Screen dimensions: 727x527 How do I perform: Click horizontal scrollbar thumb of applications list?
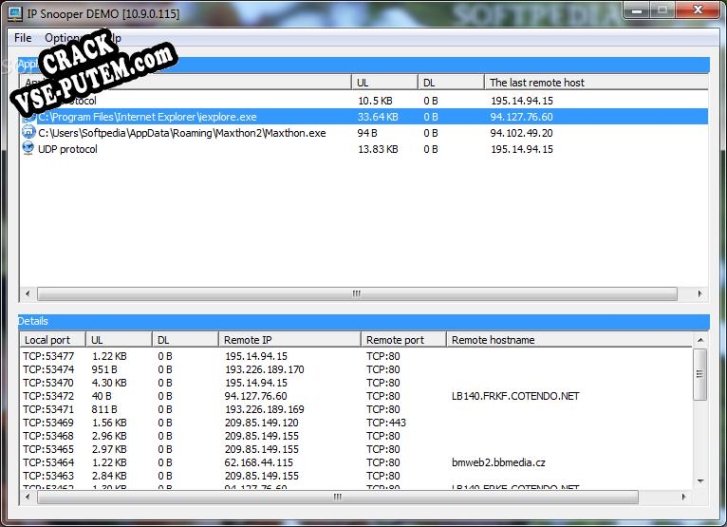(x=357, y=293)
